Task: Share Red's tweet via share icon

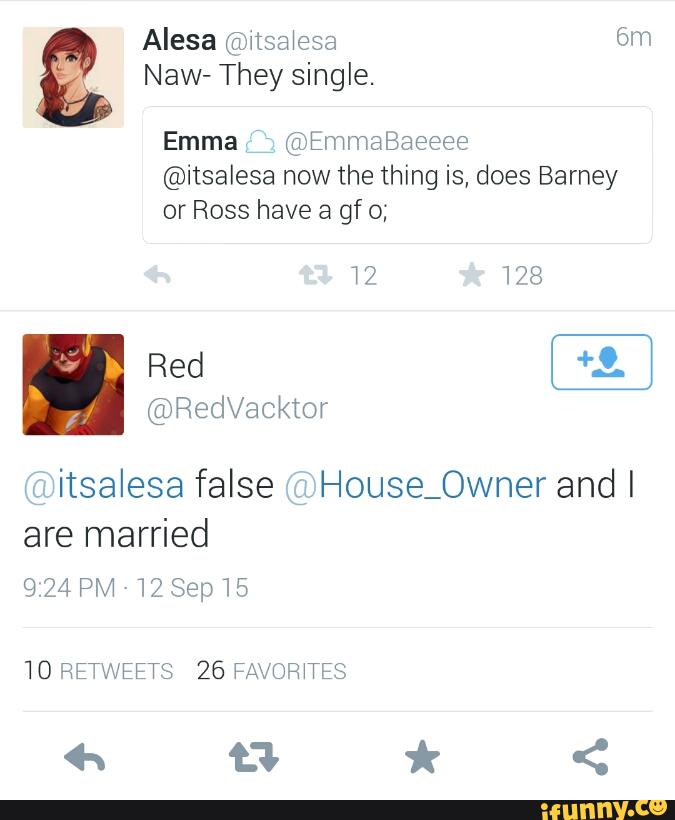Action: [590, 758]
